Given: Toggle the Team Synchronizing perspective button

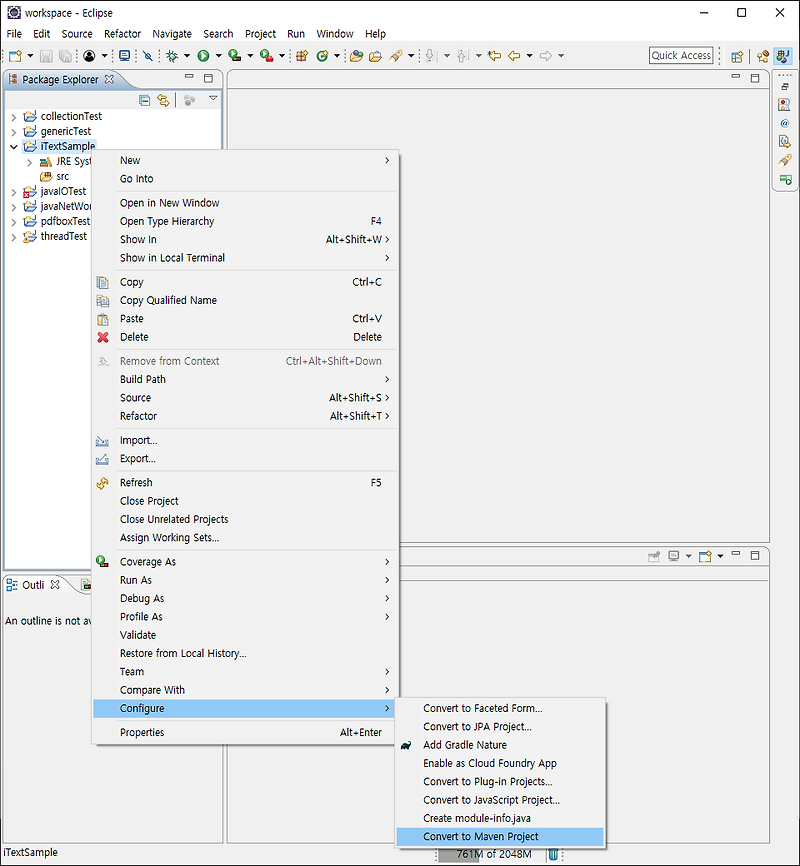Looking at the screenshot, I should (764, 55).
